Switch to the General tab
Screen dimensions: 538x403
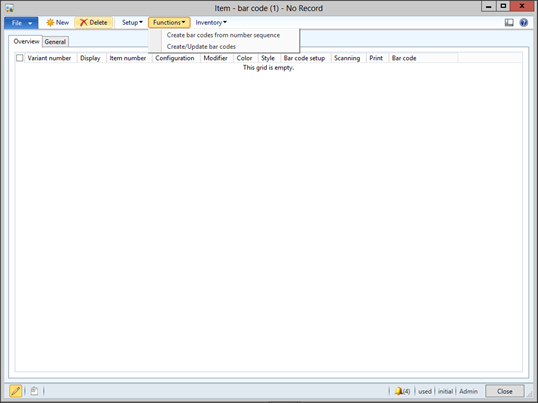coord(55,42)
